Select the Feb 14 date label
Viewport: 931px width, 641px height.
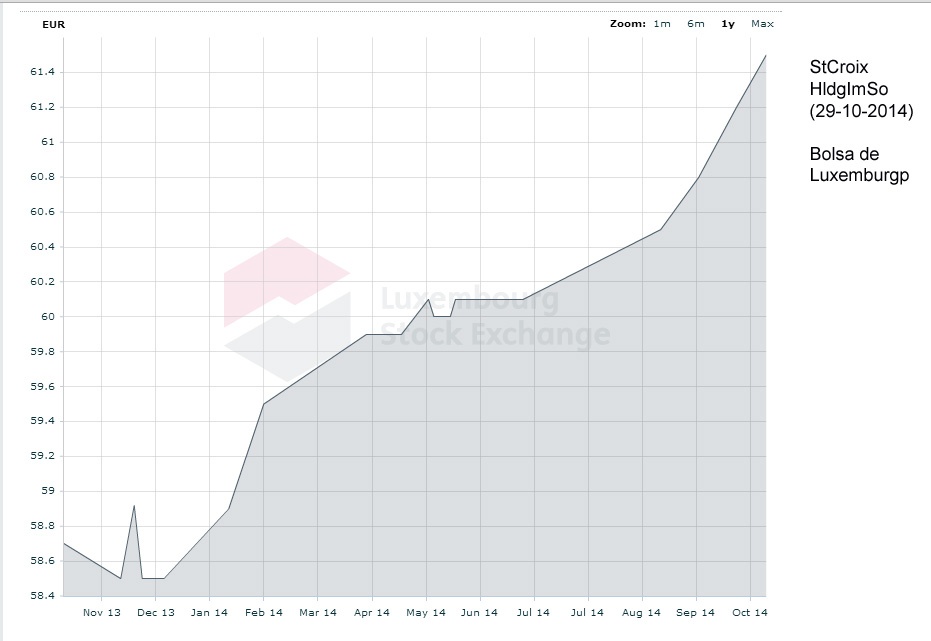[x=263, y=613]
